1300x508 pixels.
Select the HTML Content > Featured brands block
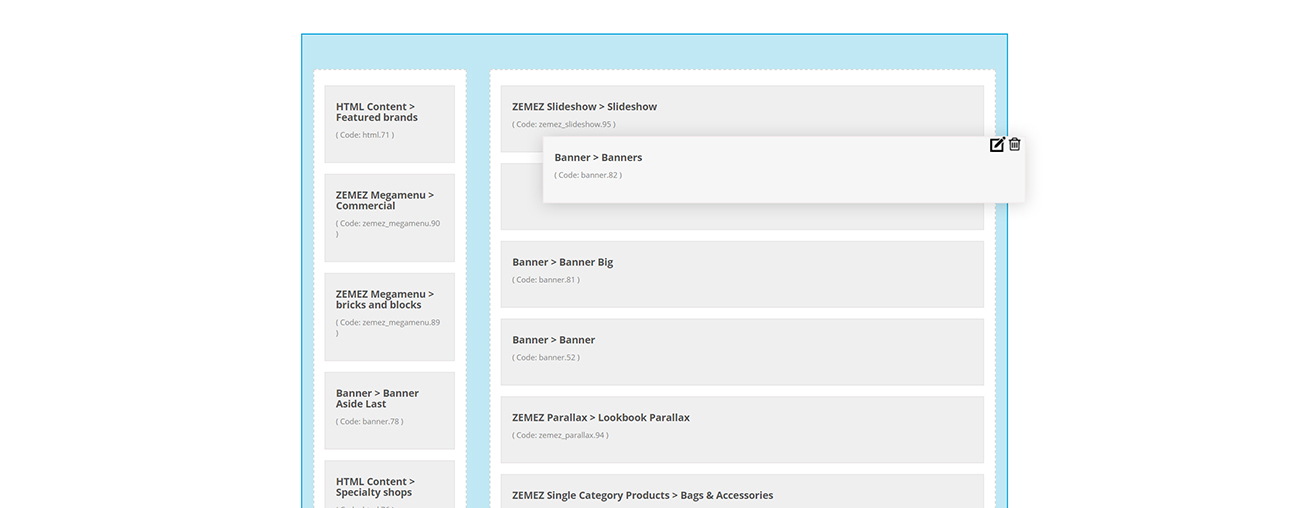(x=389, y=124)
